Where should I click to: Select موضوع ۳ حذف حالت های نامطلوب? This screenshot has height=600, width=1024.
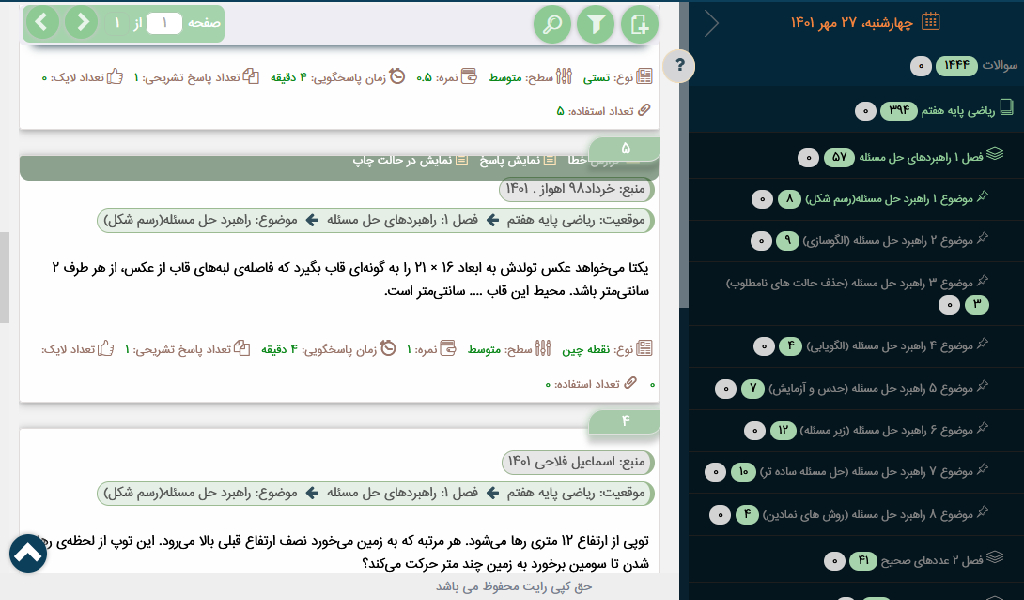[850, 283]
